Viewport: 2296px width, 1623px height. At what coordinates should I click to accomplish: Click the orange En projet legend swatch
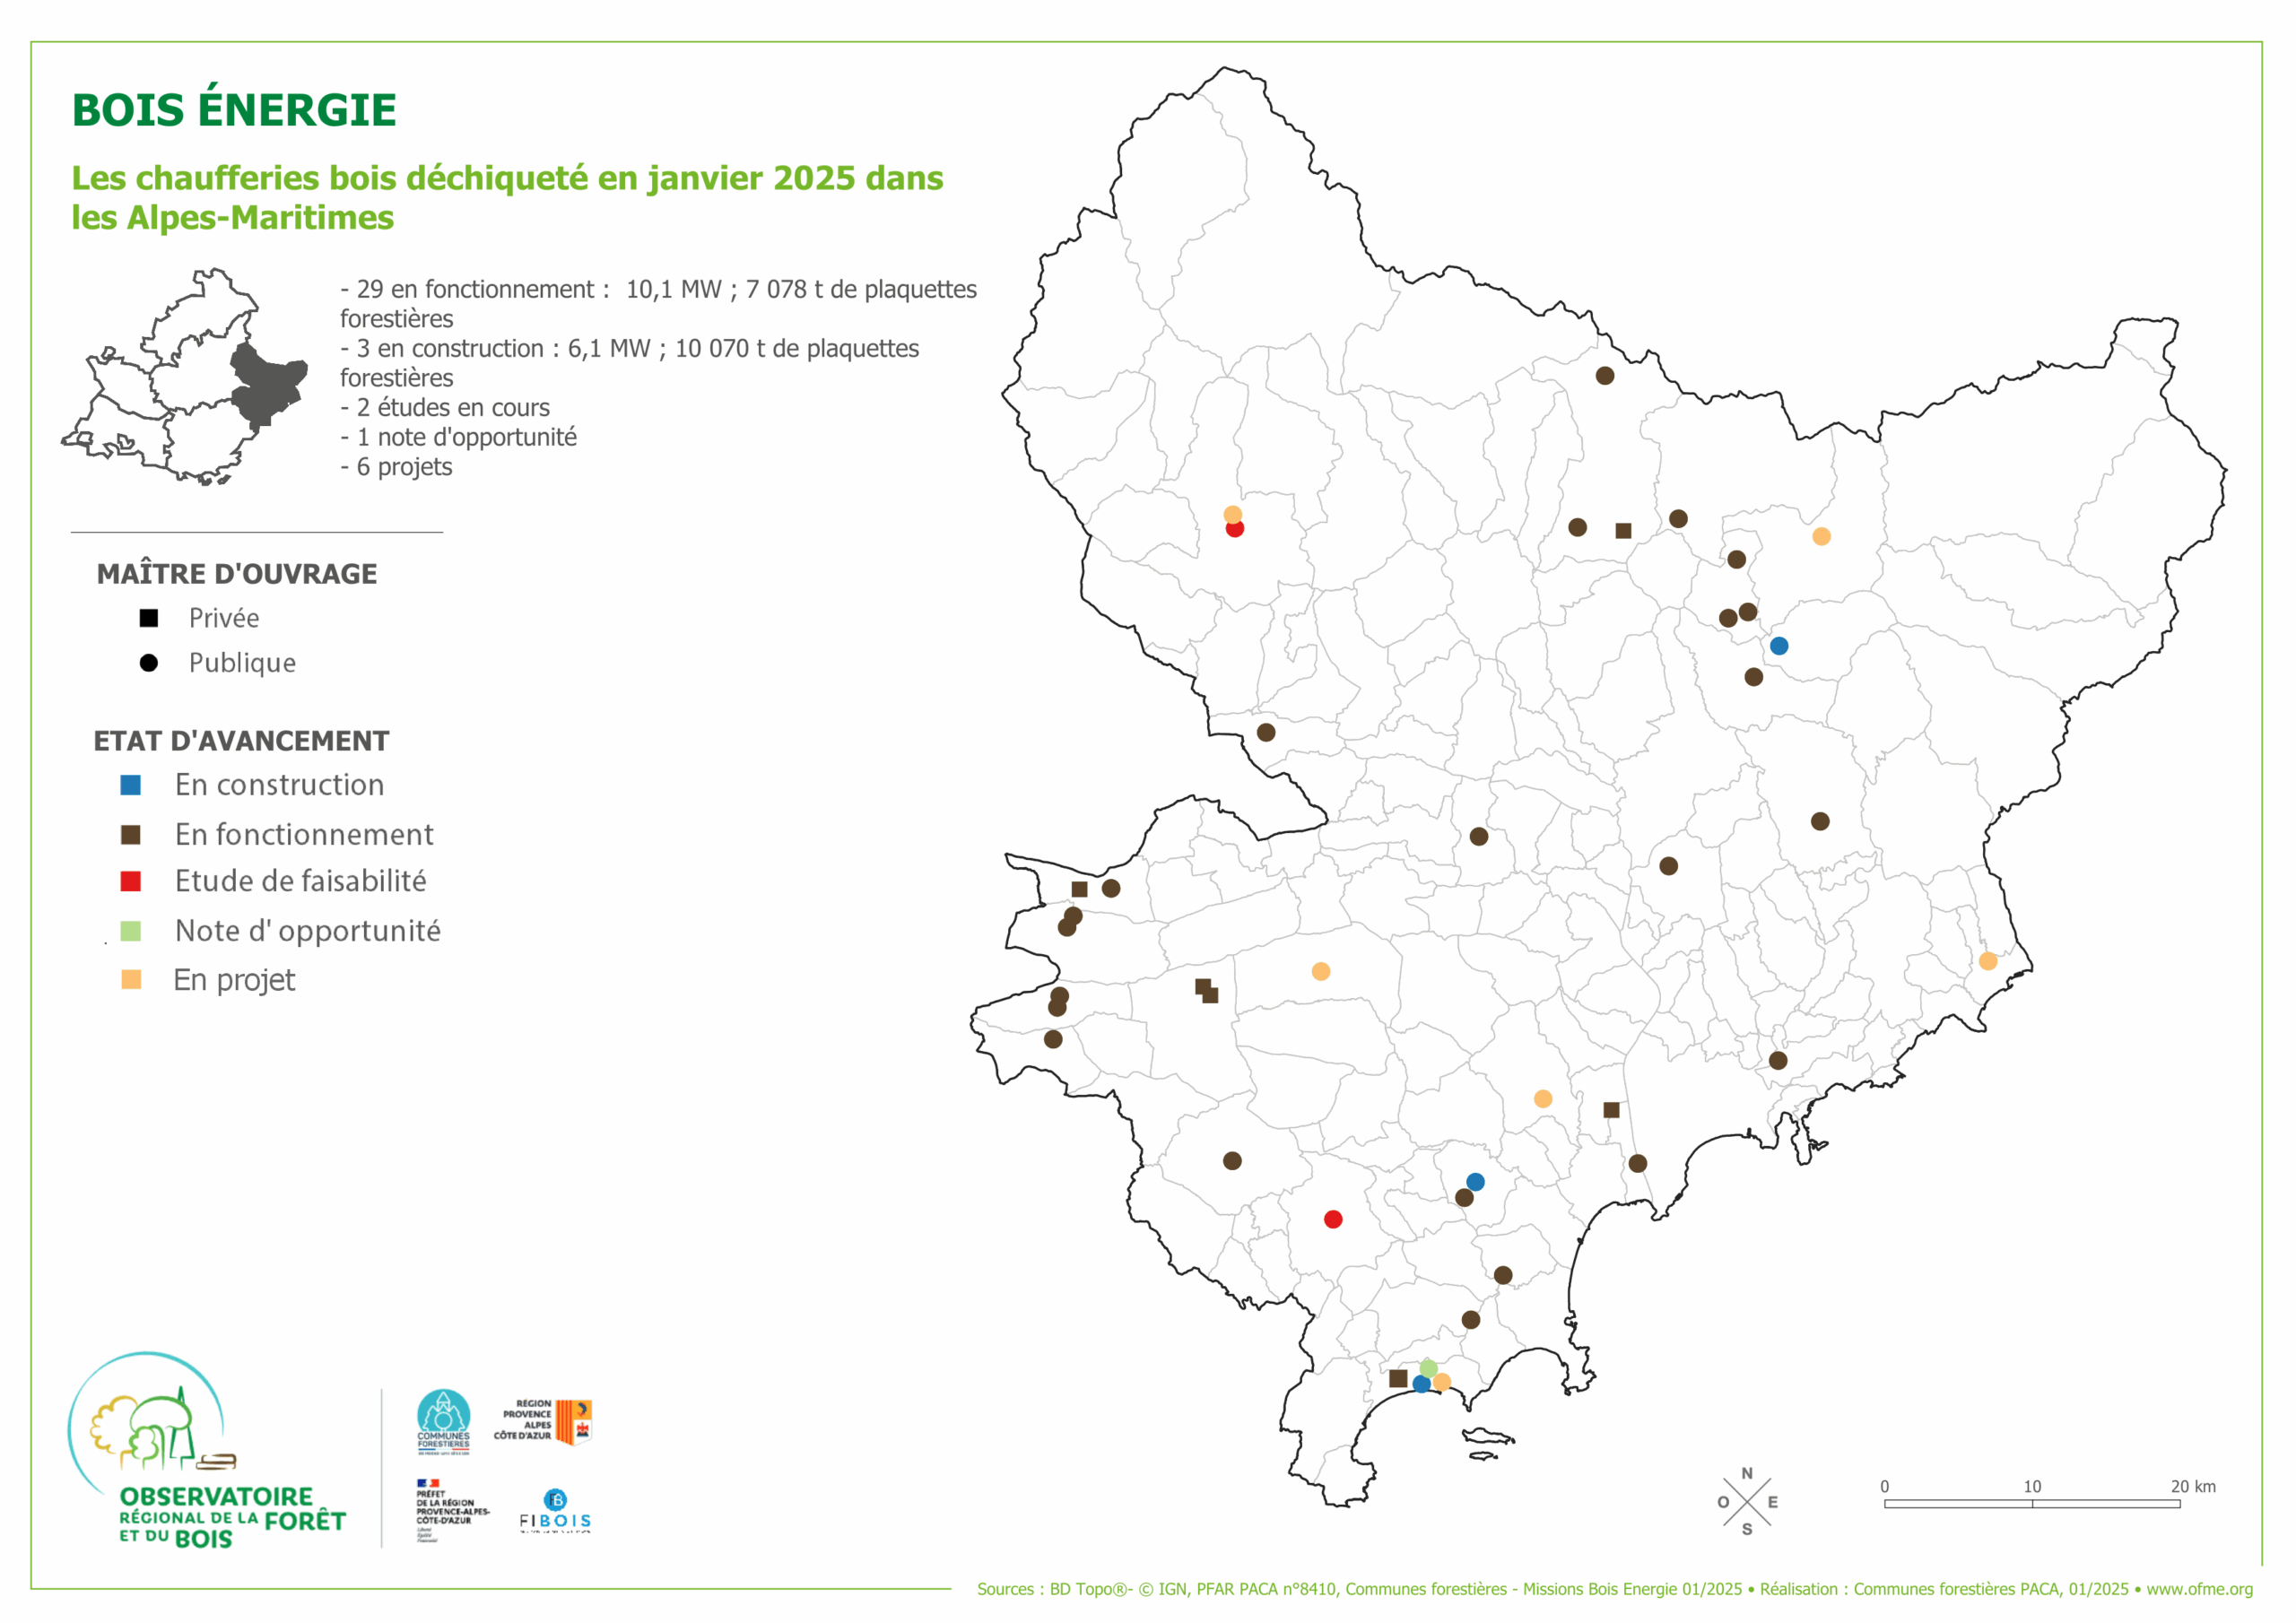130,980
